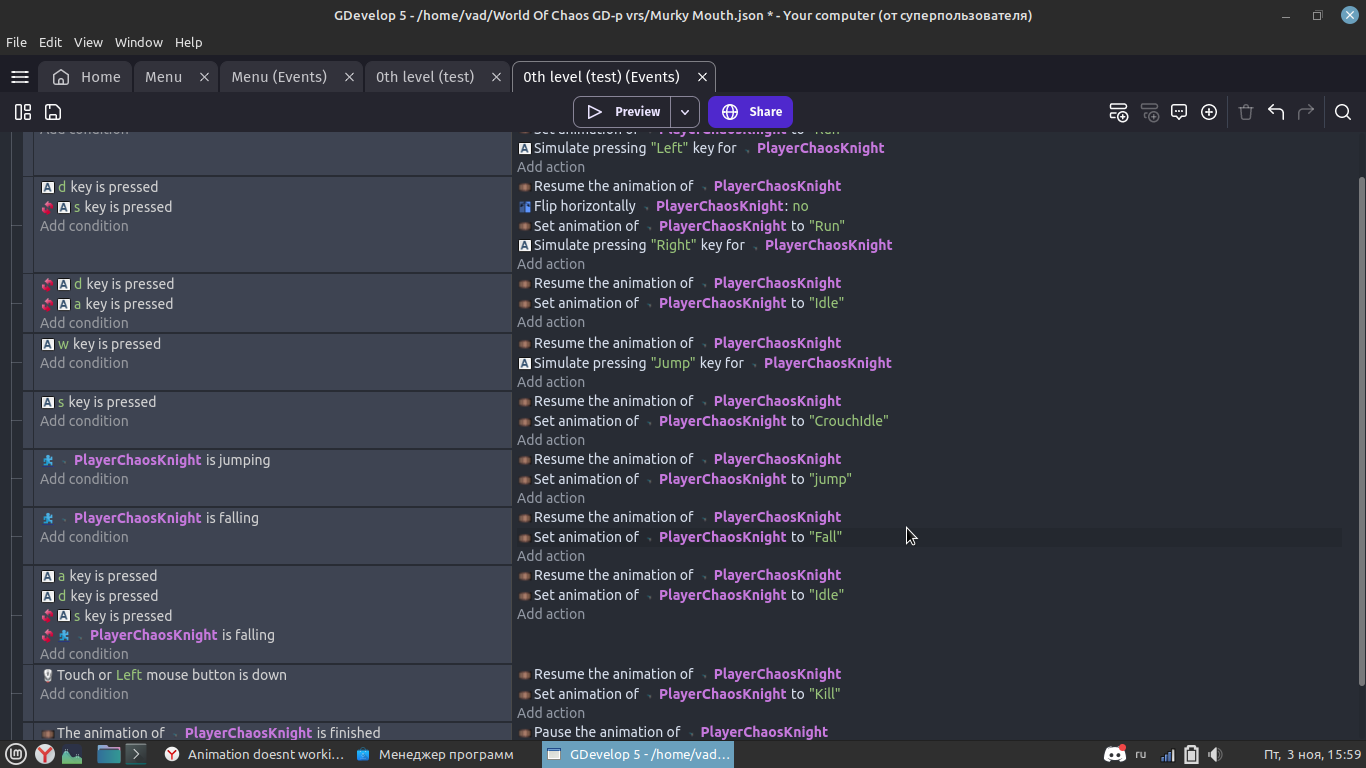Viewport: 1366px width, 768px height.
Task: Open the search in events magnifier
Action: click(x=1343, y=112)
